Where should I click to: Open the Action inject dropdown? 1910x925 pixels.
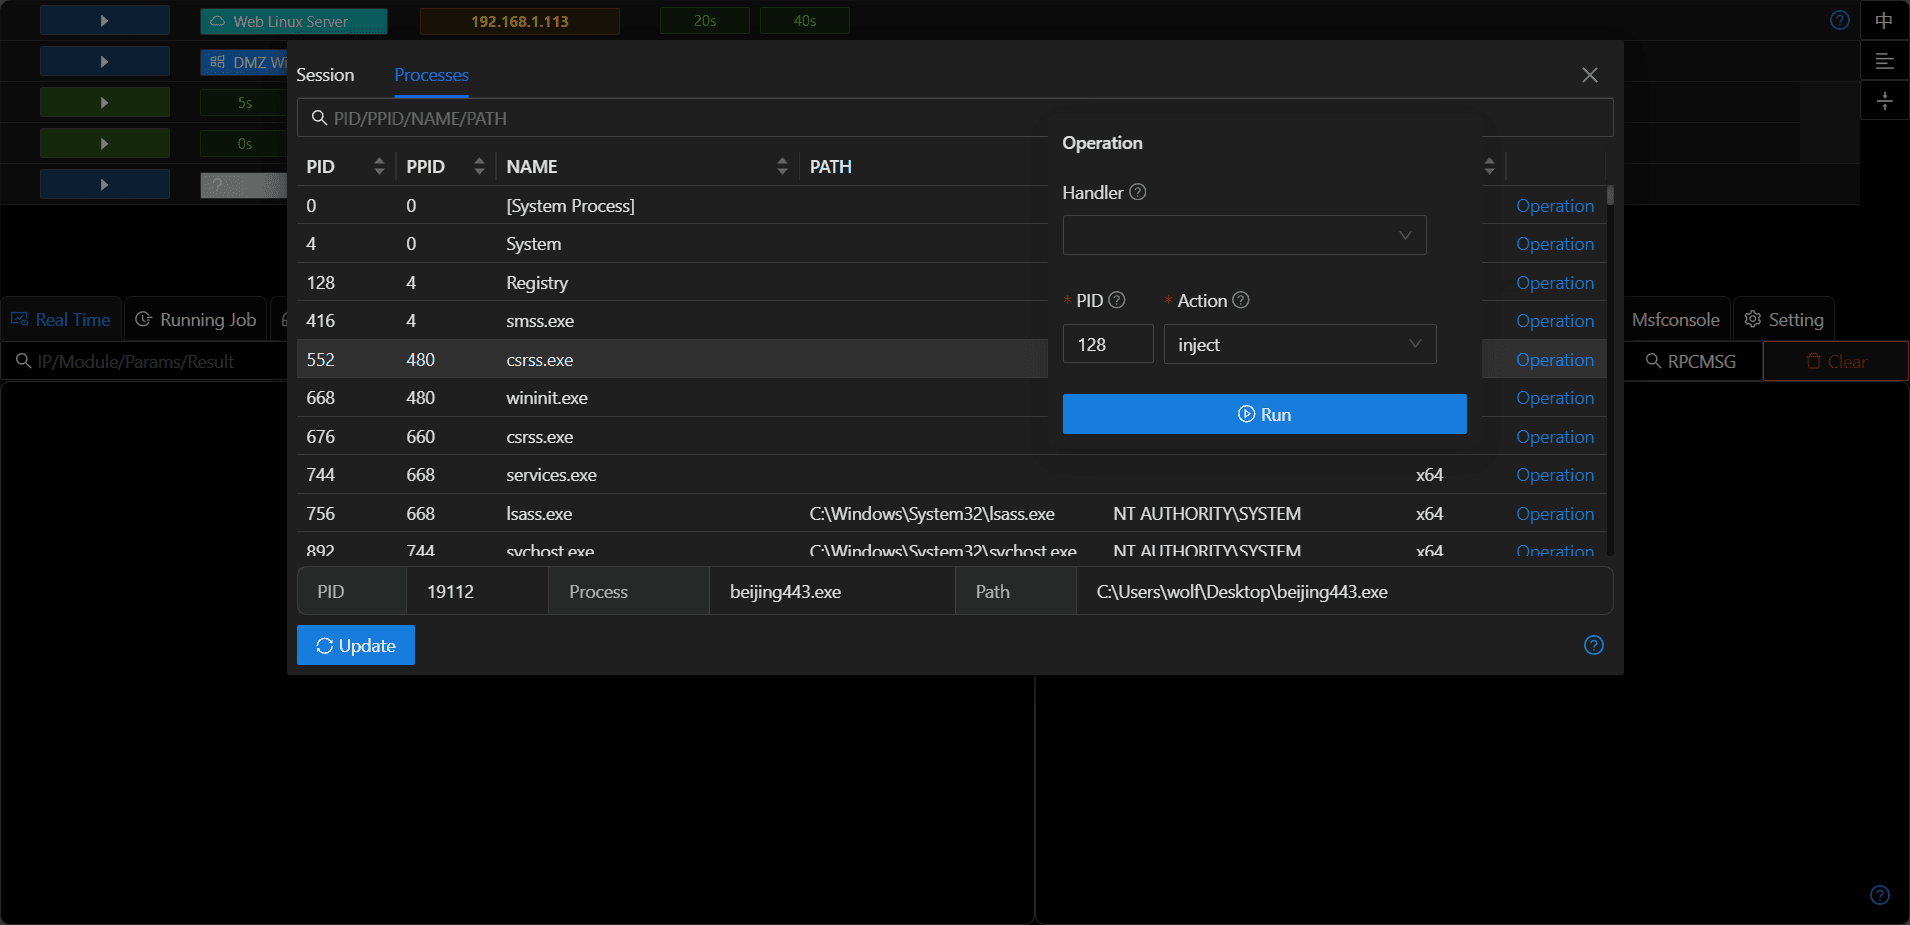coord(1300,344)
